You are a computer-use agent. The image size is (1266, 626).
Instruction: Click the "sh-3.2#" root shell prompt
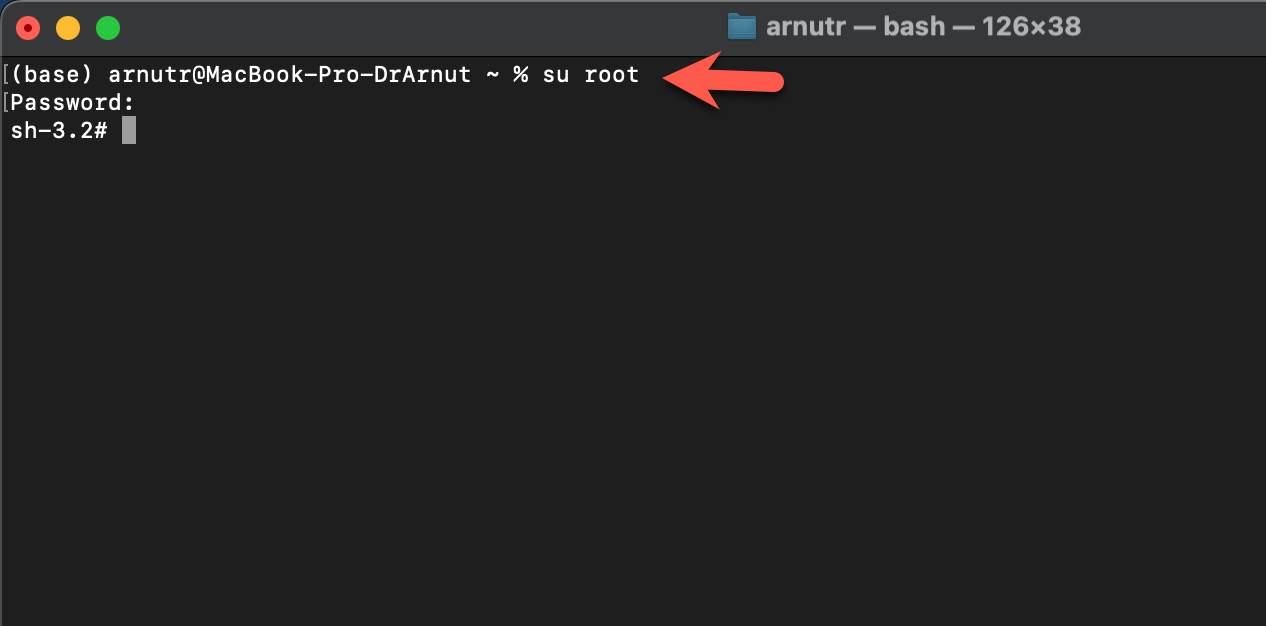click(59, 131)
